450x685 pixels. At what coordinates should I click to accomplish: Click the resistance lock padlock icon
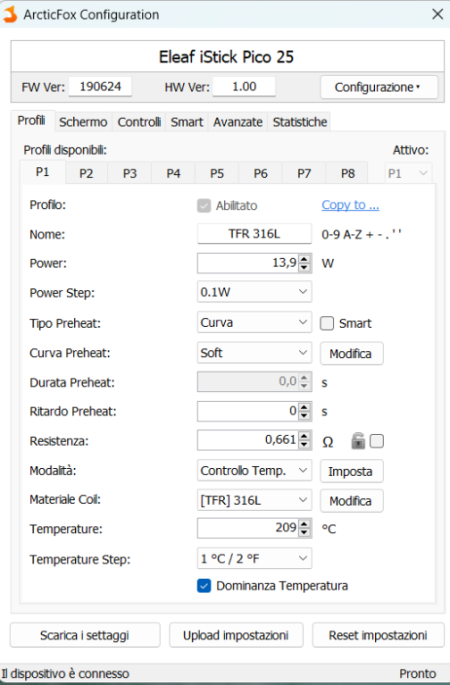pos(358,441)
